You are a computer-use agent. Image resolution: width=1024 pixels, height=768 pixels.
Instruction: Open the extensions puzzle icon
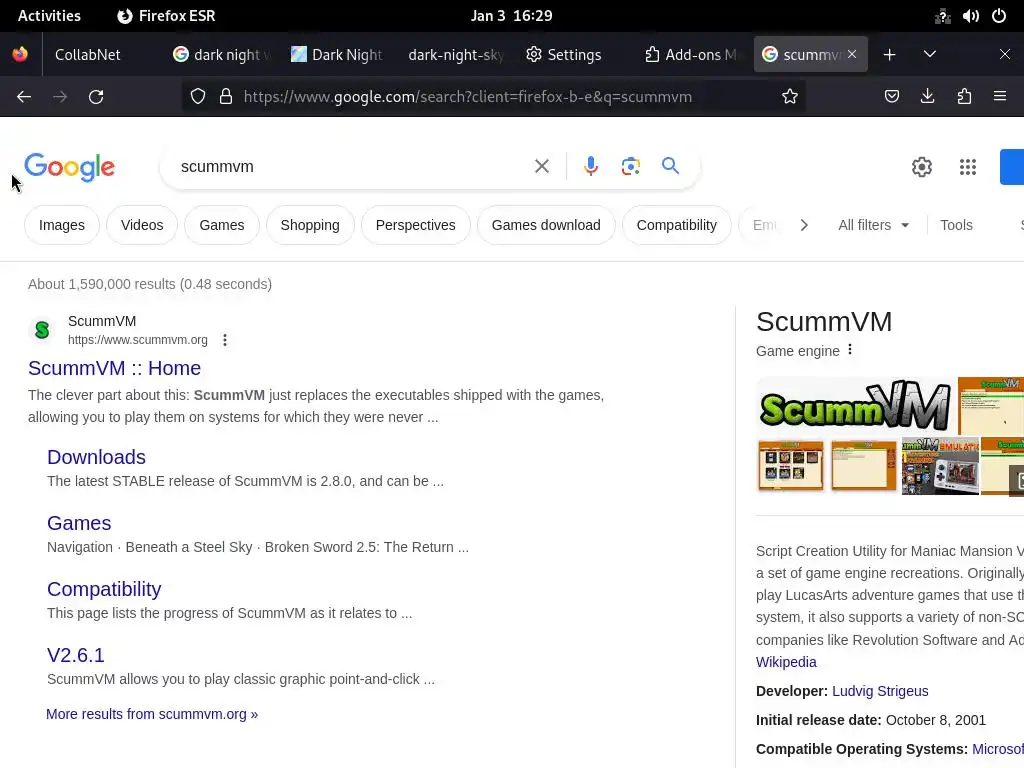click(x=964, y=97)
